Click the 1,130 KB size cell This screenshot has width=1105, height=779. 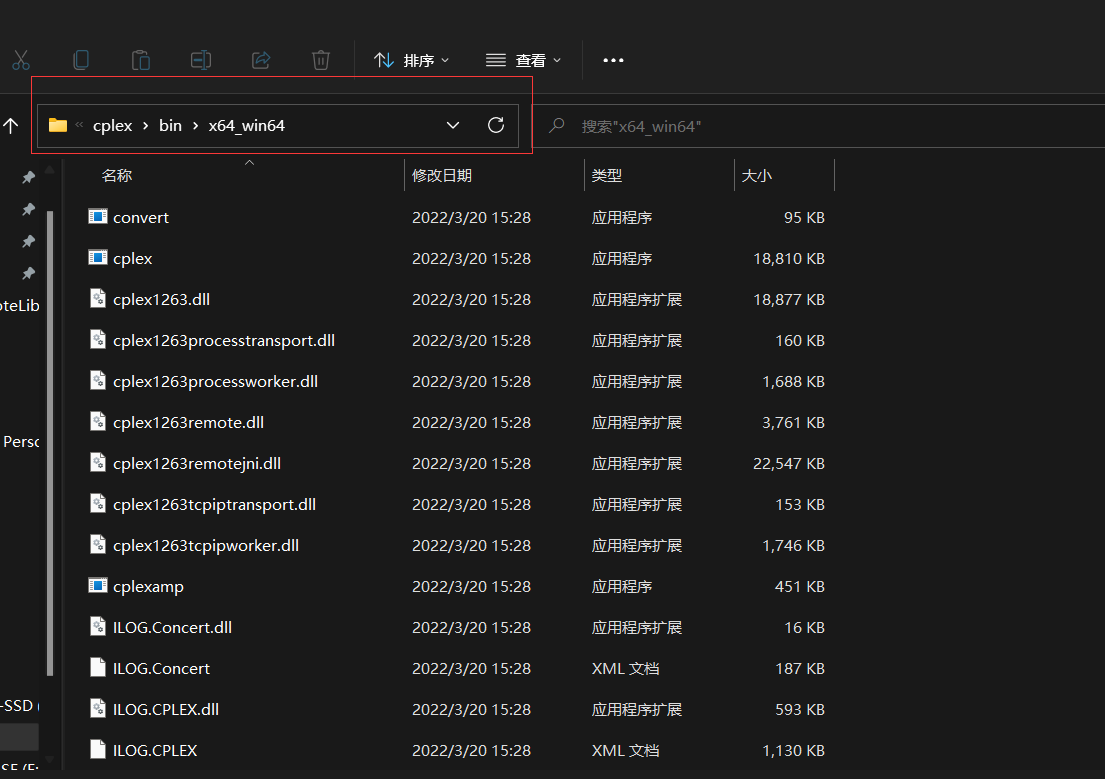click(x=793, y=750)
